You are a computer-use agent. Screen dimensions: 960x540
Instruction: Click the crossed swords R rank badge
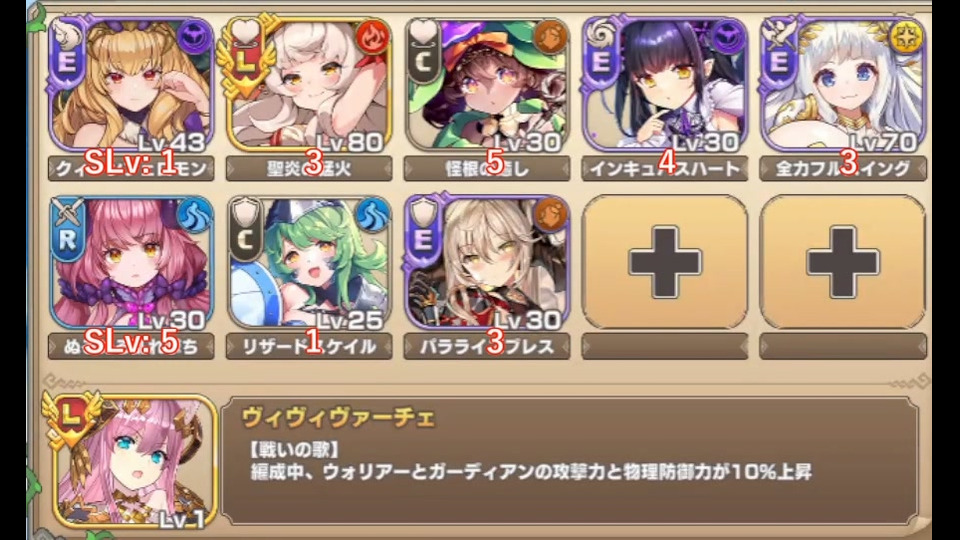67,229
